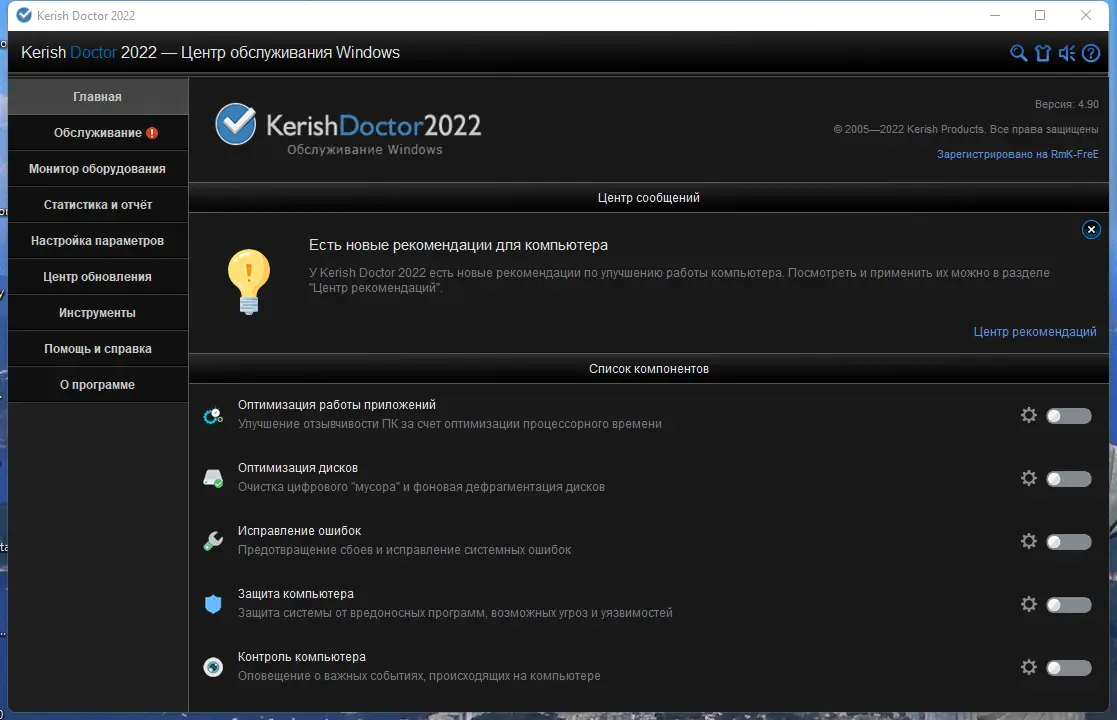This screenshot has height=720, width=1117.
Task: Click the Оптимизация работы приложений title
Action: [x=336, y=405]
